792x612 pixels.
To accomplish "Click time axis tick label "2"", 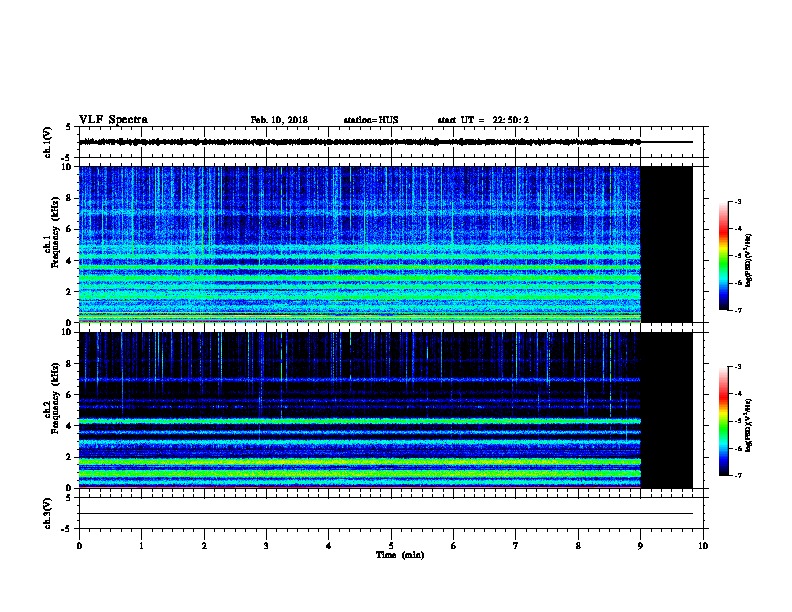I will (x=204, y=546).
